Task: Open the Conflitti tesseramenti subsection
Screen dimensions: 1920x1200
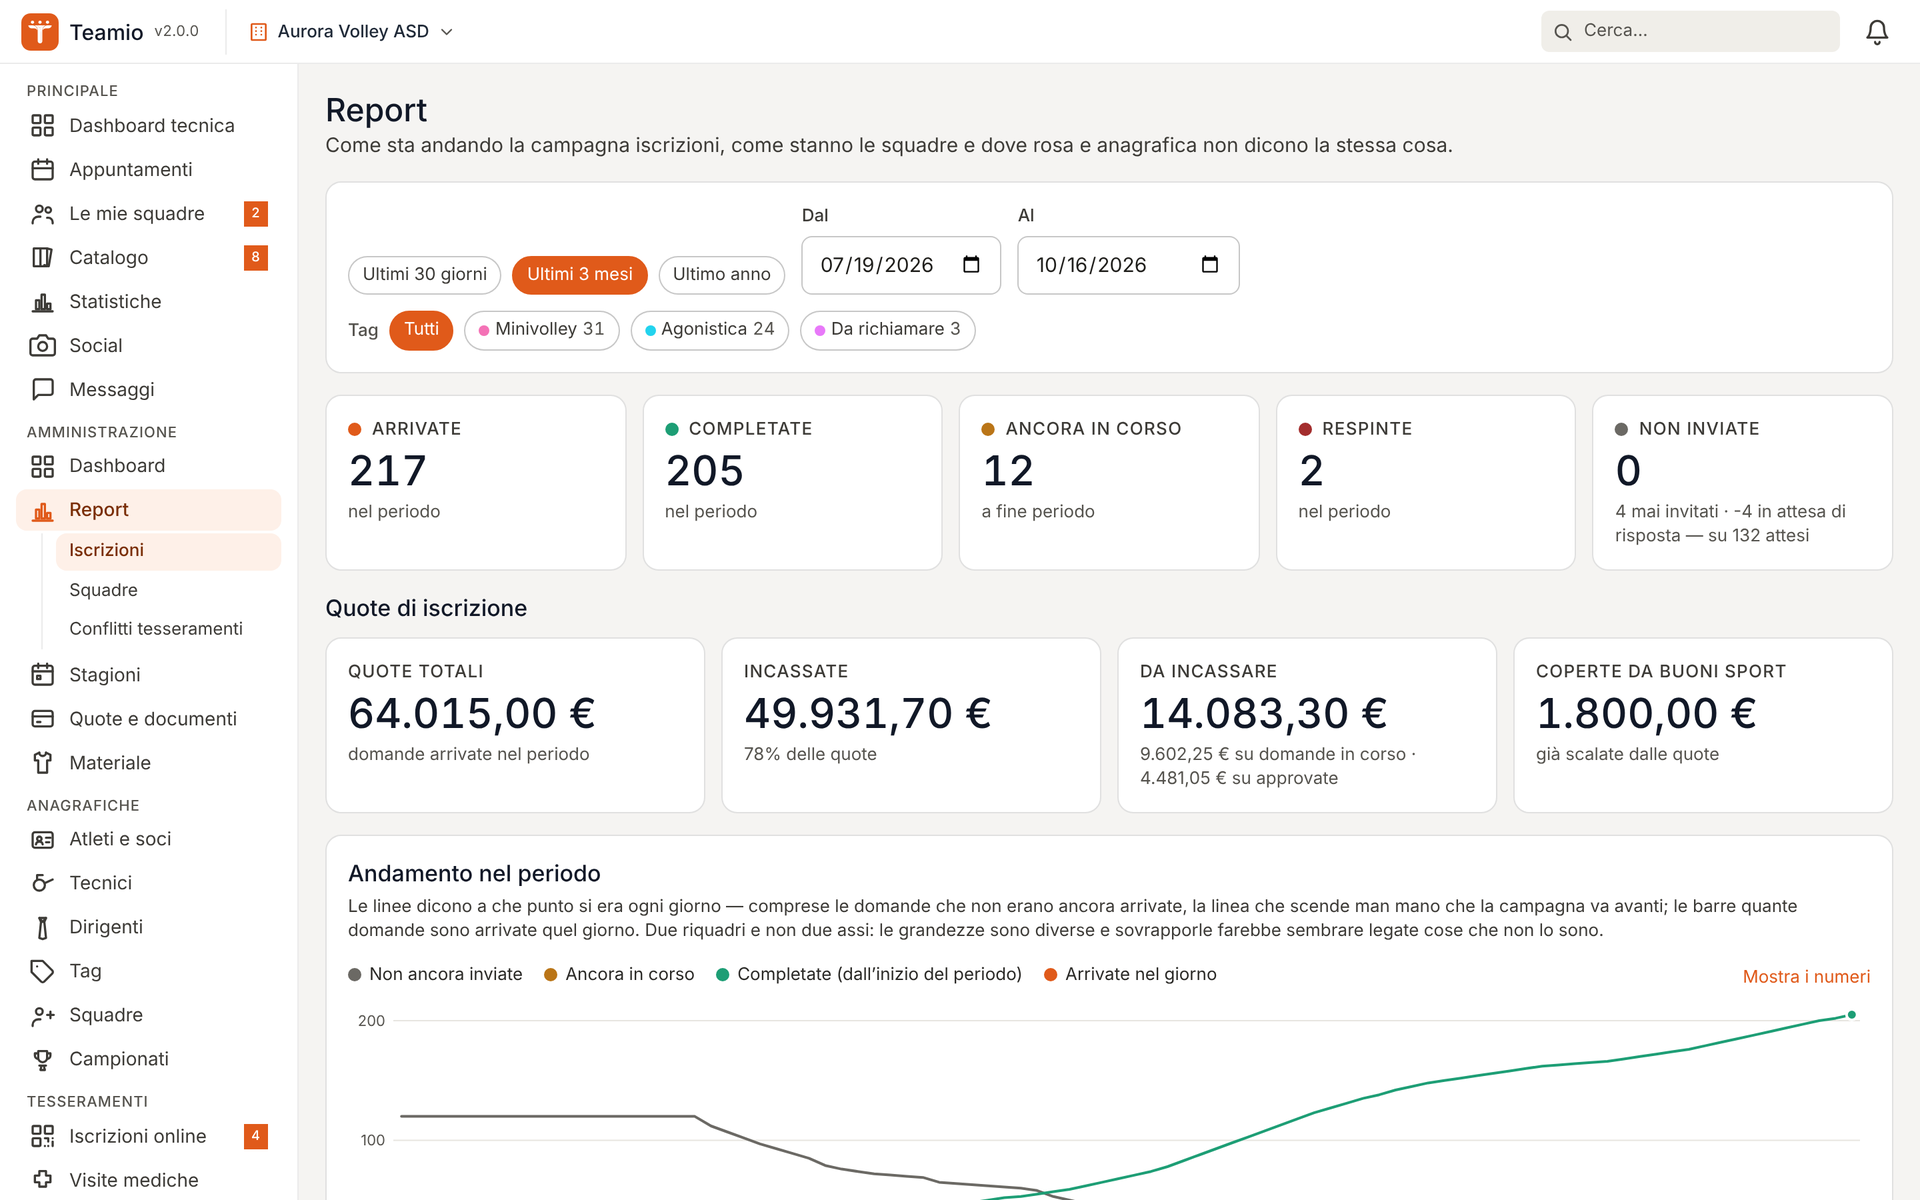Action: coord(169,629)
